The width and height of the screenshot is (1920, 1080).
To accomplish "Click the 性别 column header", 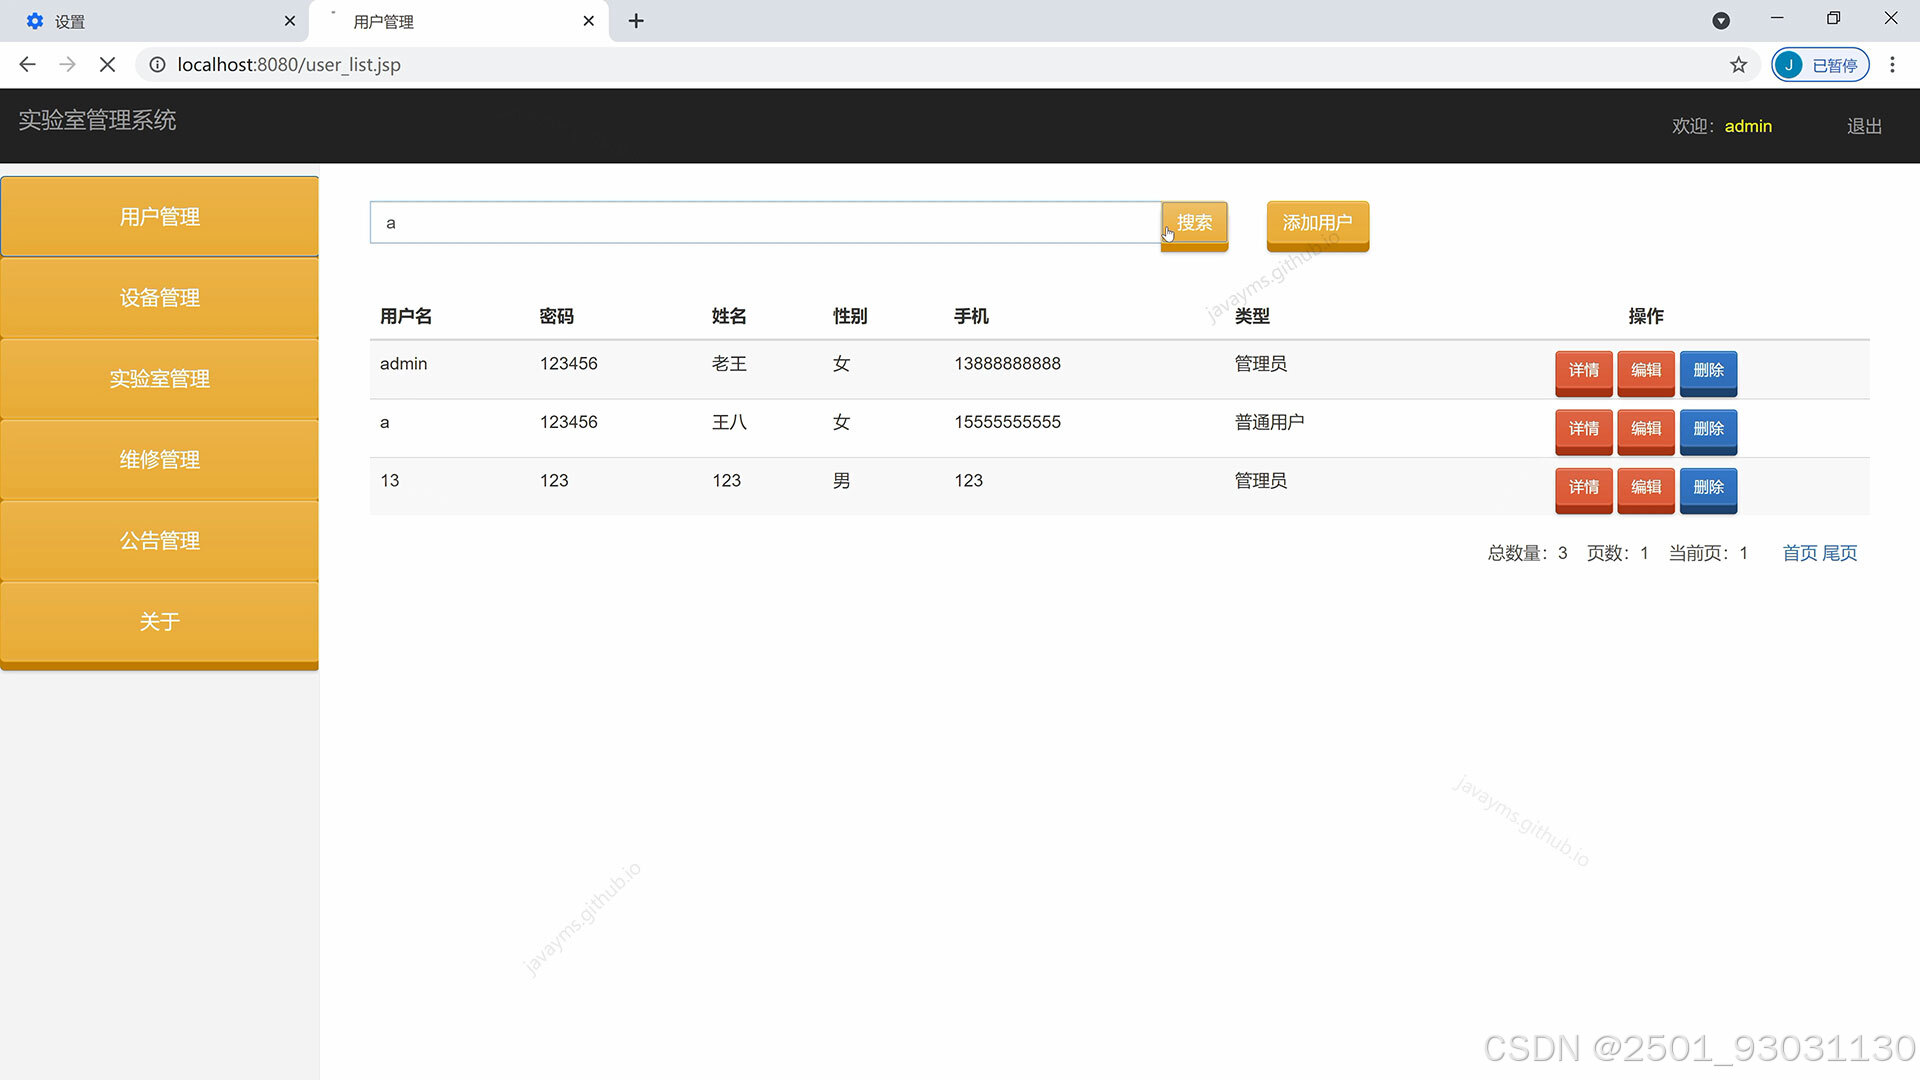I will pos(850,316).
